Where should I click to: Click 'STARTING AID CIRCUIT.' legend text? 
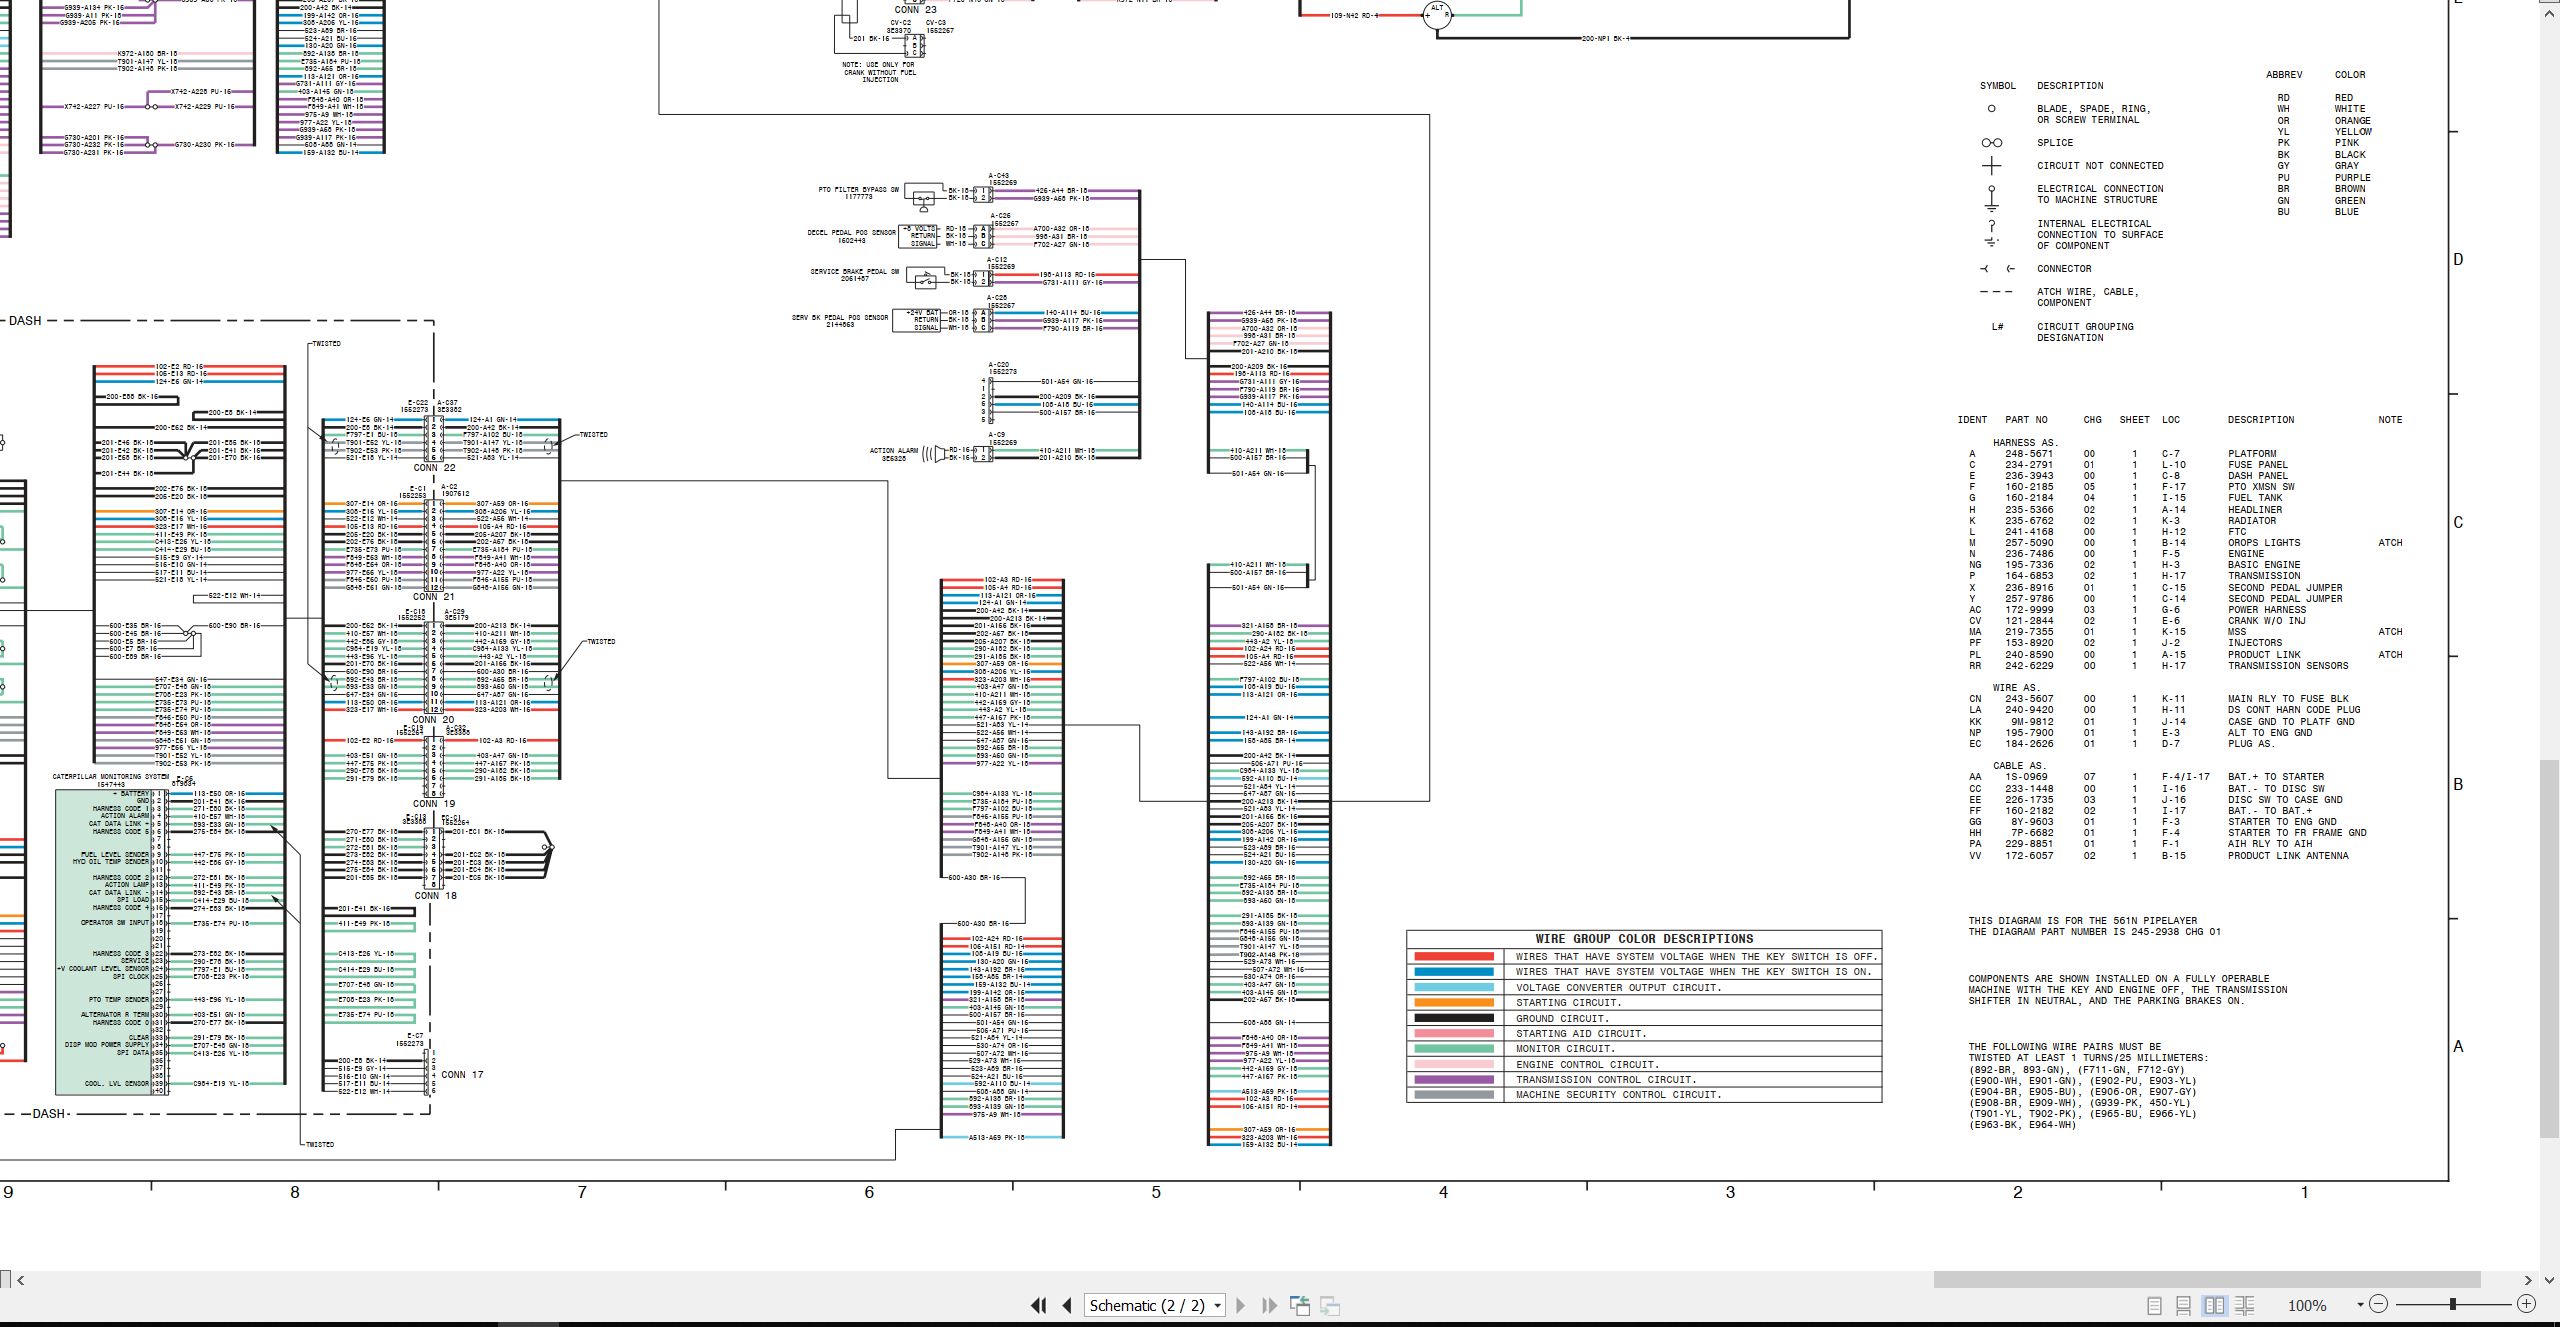[1581, 1034]
